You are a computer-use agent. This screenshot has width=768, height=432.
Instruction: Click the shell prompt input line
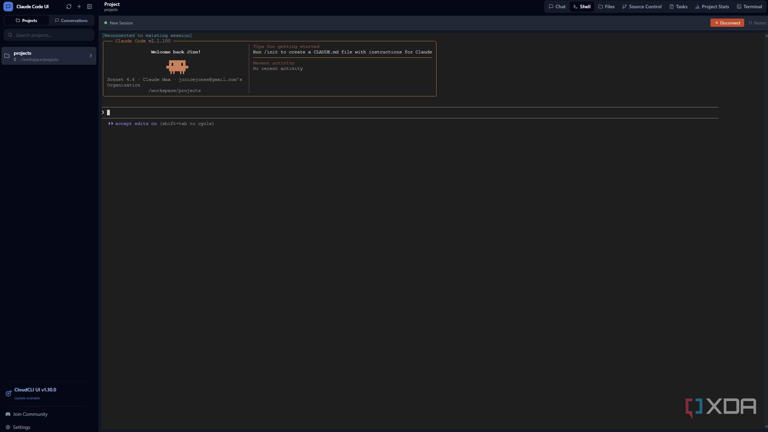(410, 113)
